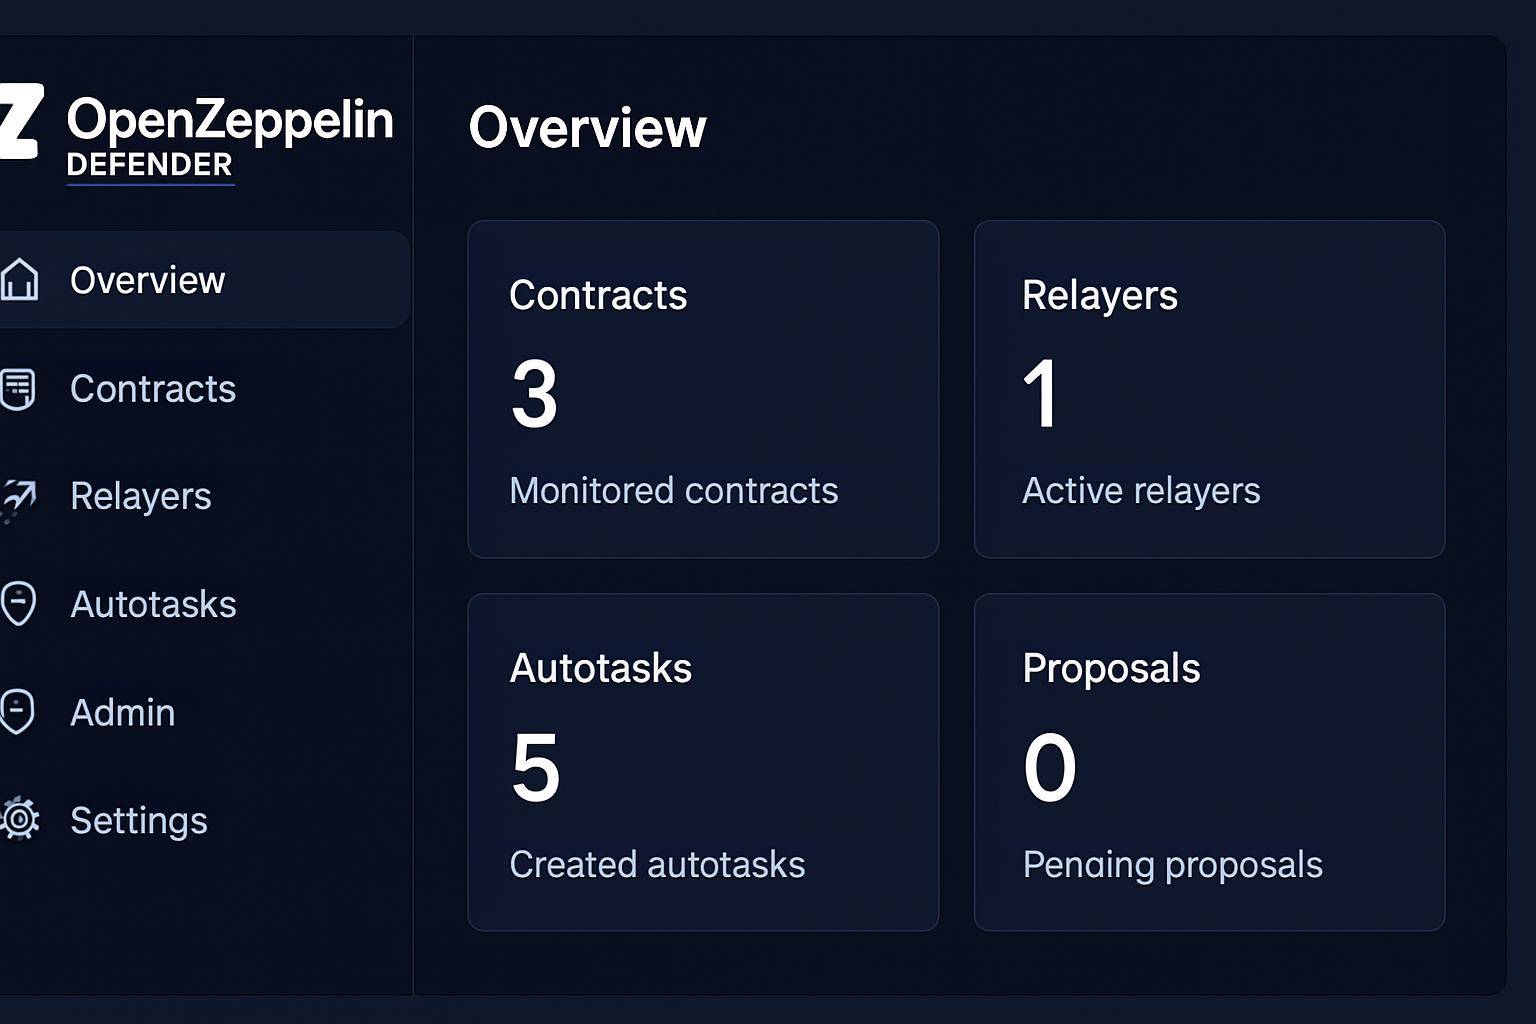This screenshot has height=1024, width=1536.
Task: Open the Relayers summary card
Action: tap(1210, 389)
